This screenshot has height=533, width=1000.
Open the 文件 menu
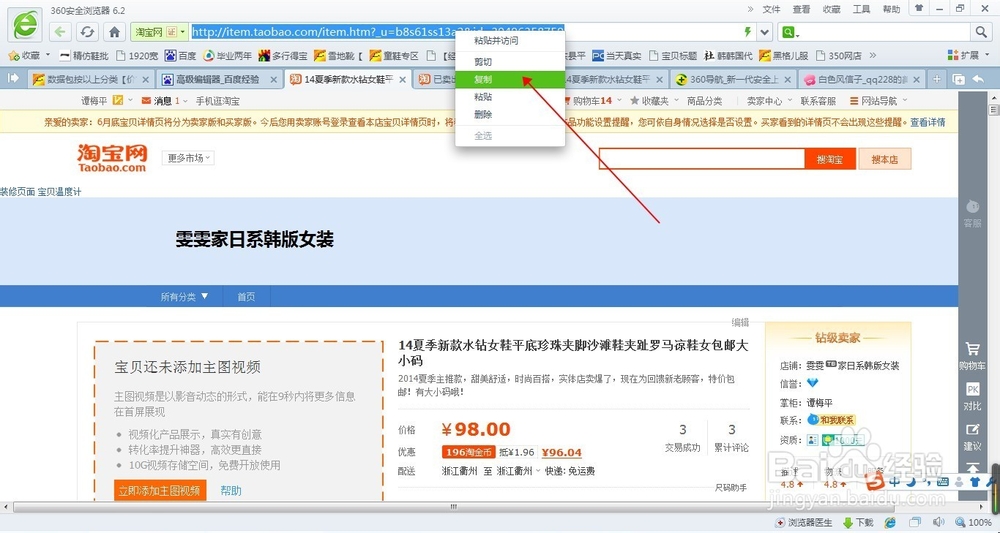point(772,9)
